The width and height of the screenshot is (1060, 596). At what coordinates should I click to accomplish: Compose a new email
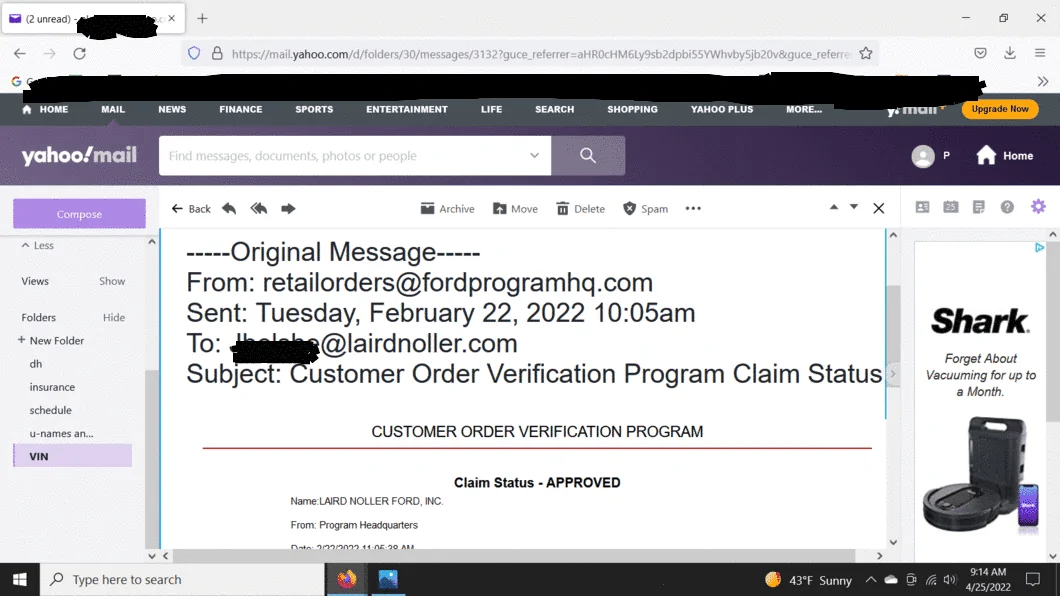point(79,214)
